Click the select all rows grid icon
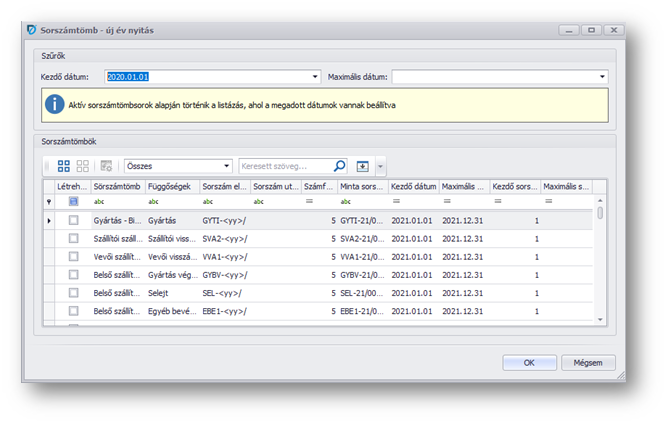 click(64, 166)
